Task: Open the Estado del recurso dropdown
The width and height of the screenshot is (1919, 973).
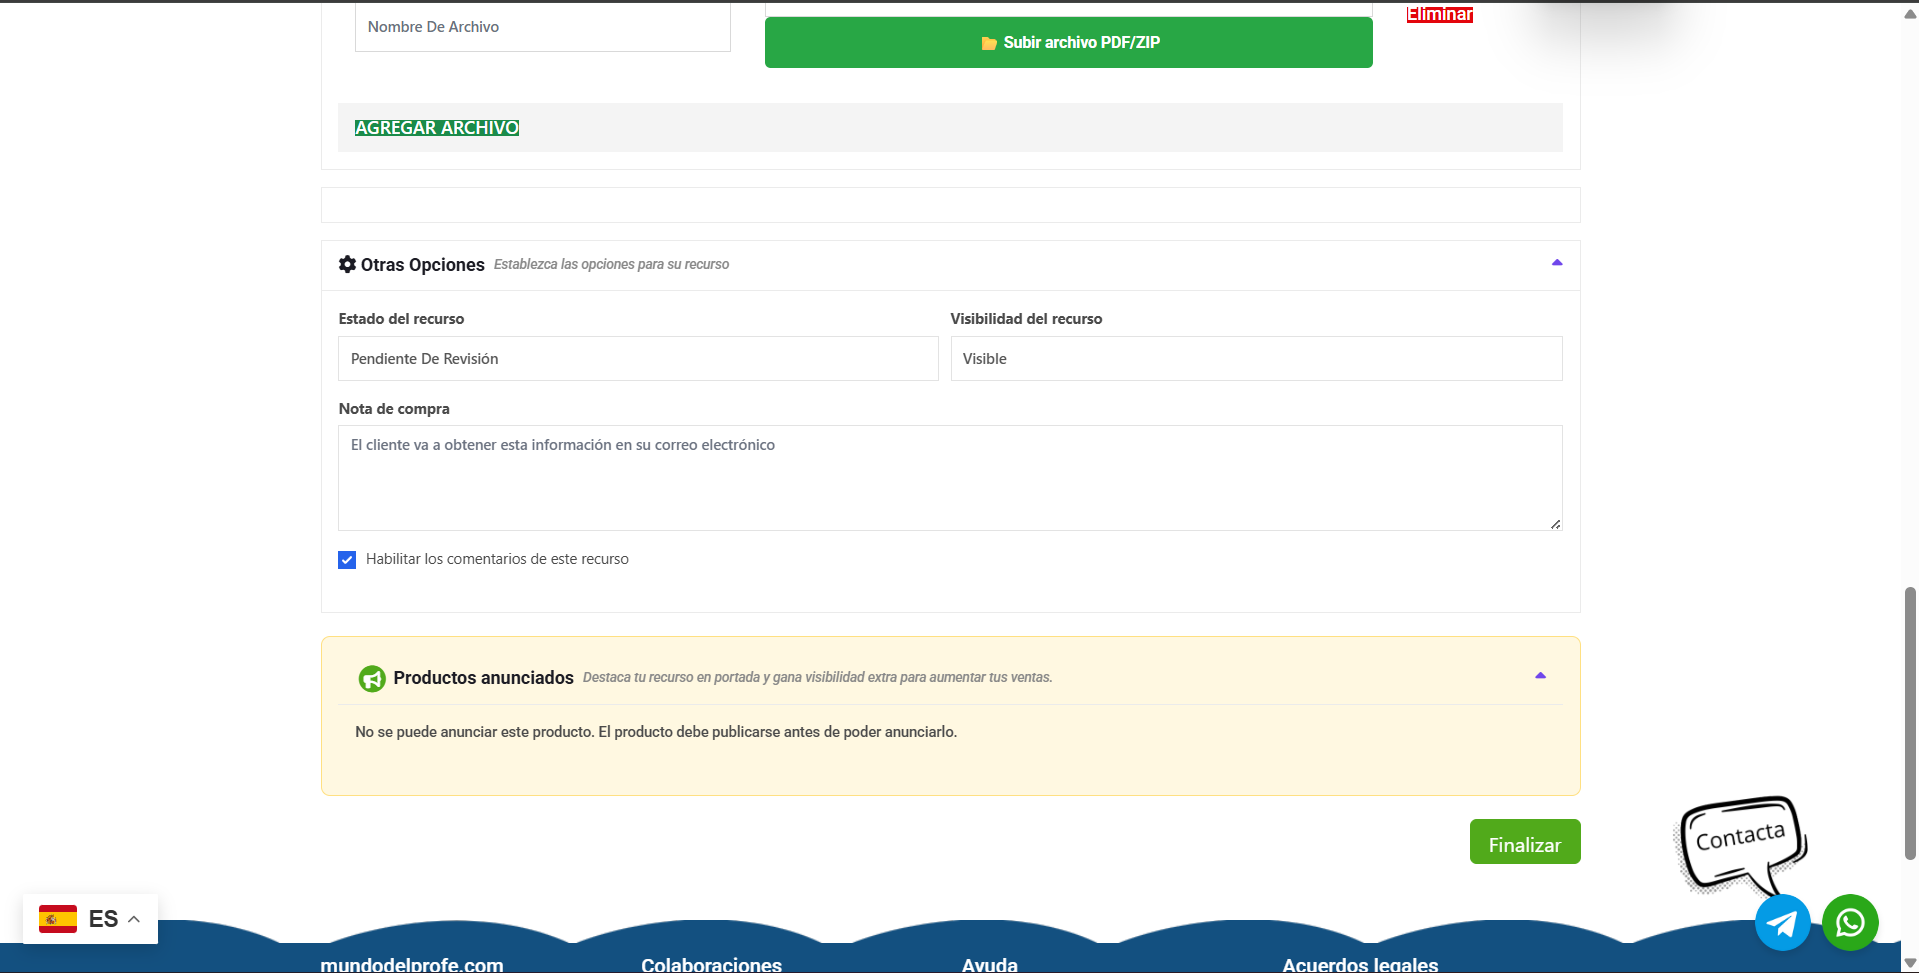Action: 637,359
